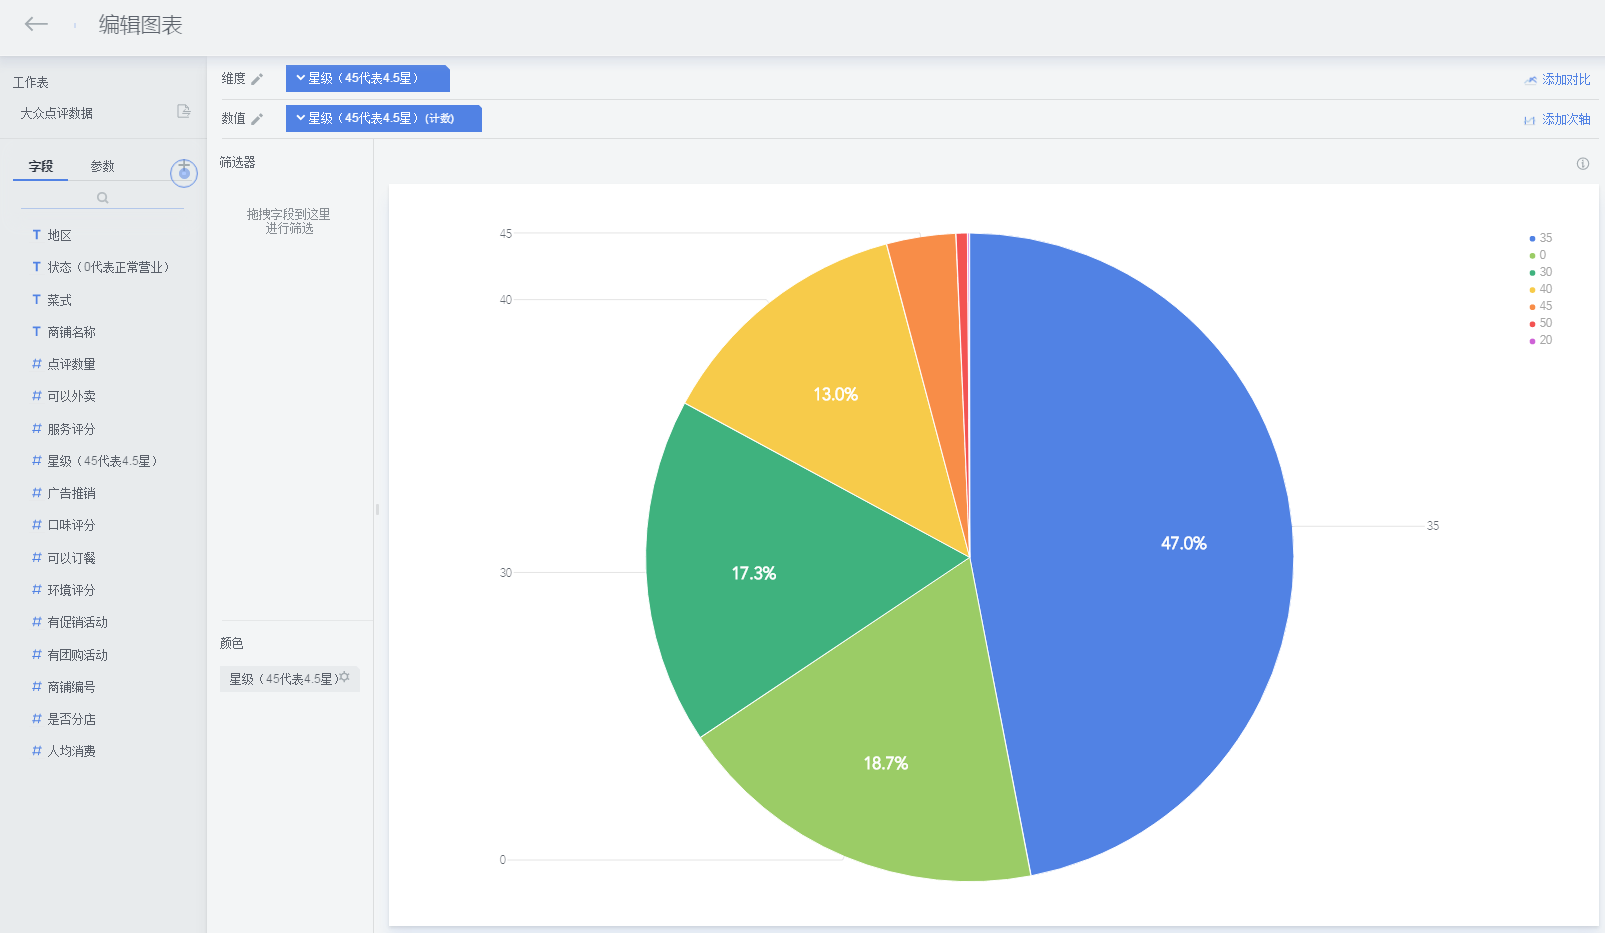
Task: Click the 添加次轴 axis icon
Action: (1530, 120)
